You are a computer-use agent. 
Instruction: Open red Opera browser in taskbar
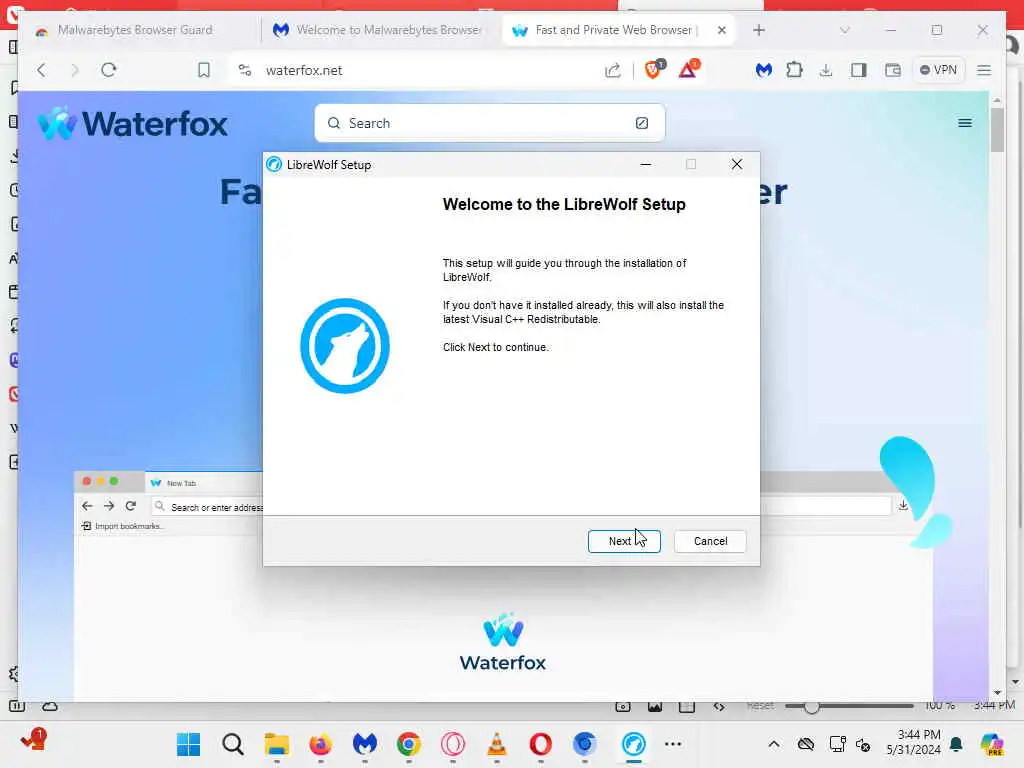[x=541, y=744]
